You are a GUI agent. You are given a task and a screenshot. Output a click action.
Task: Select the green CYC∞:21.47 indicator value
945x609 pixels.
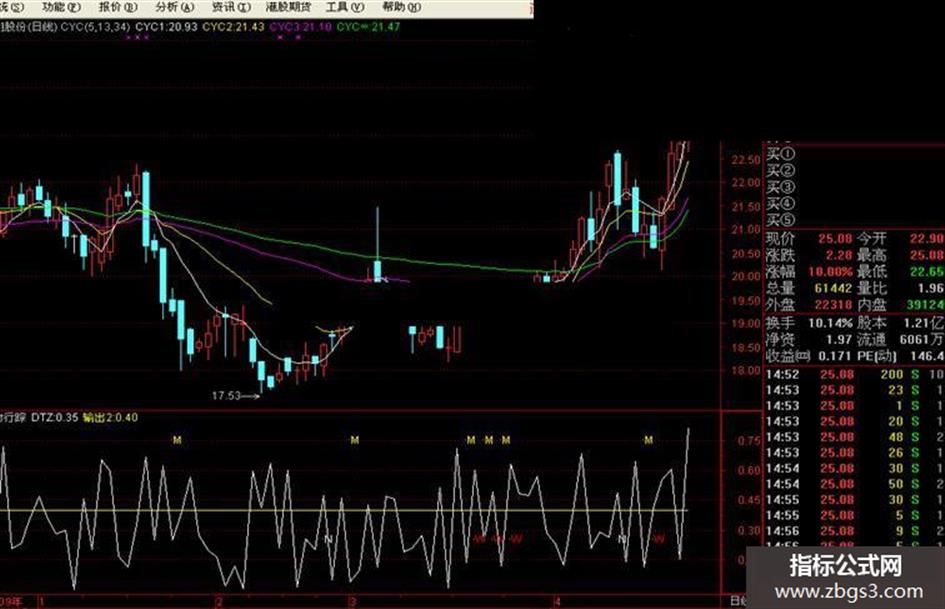click(368, 27)
